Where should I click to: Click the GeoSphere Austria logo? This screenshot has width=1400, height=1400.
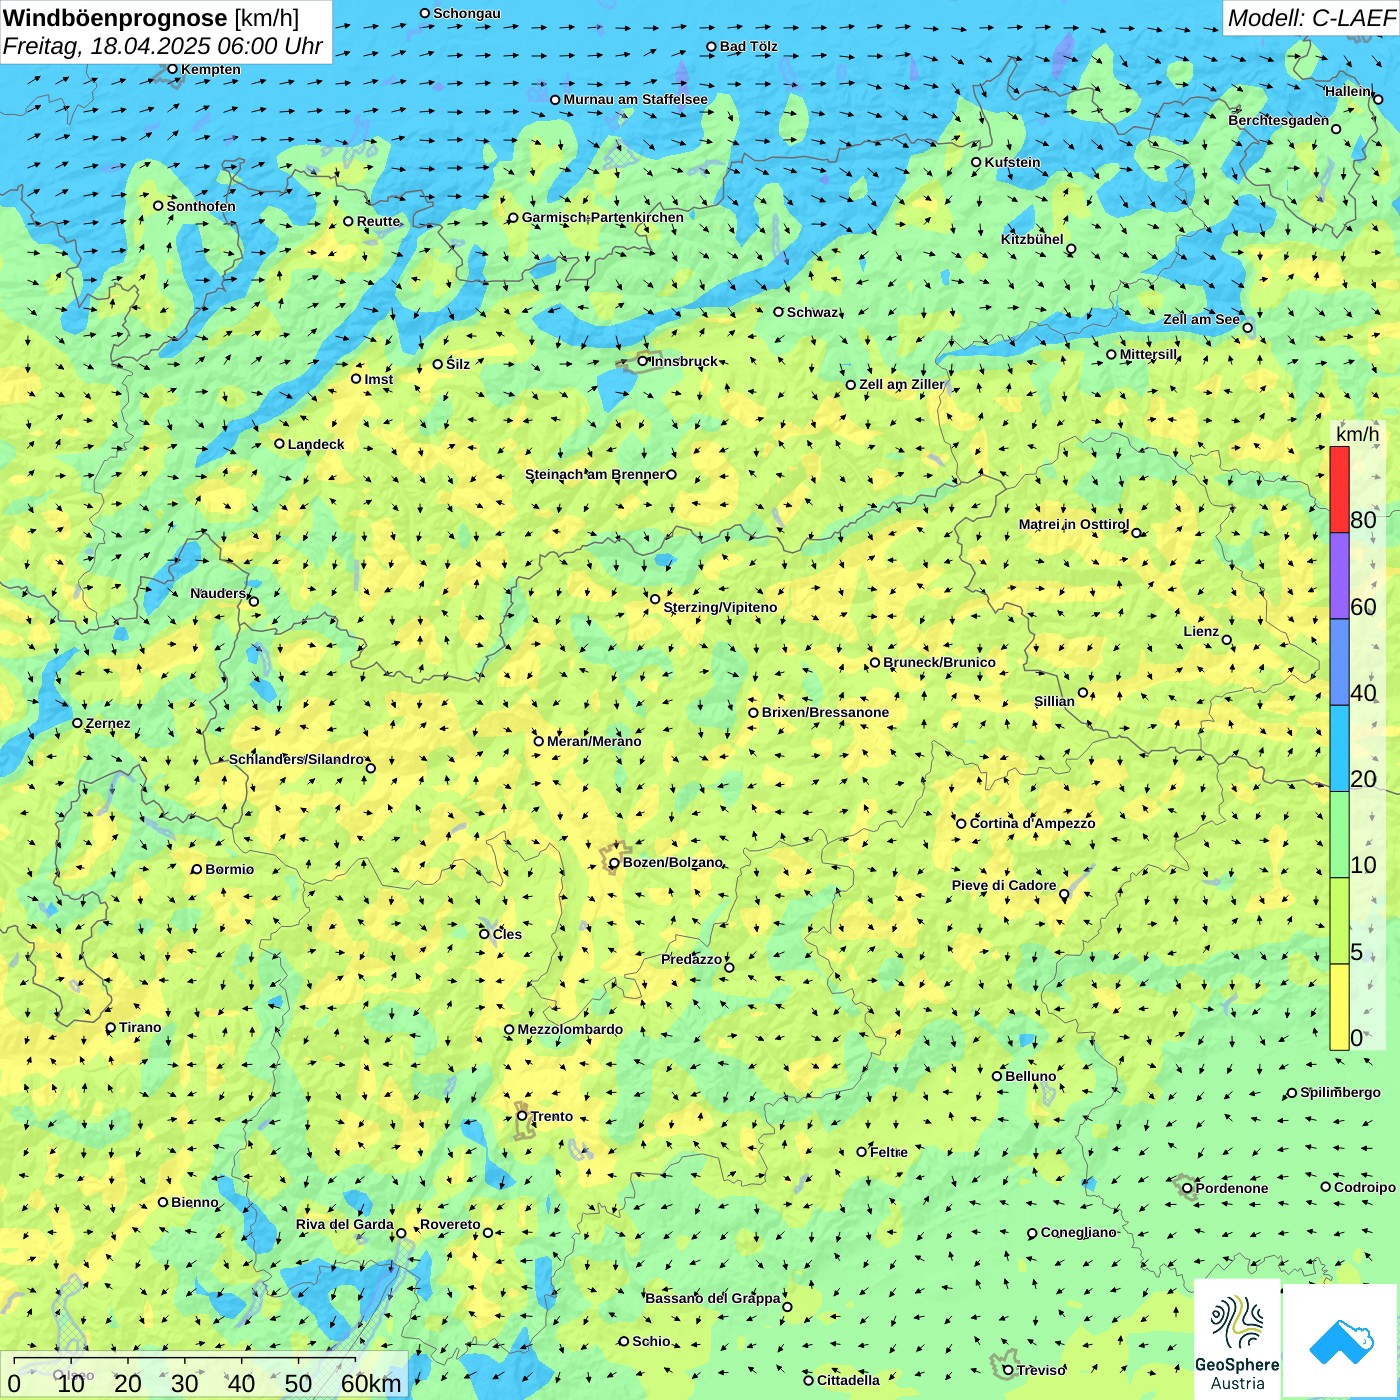tap(1237, 1340)
